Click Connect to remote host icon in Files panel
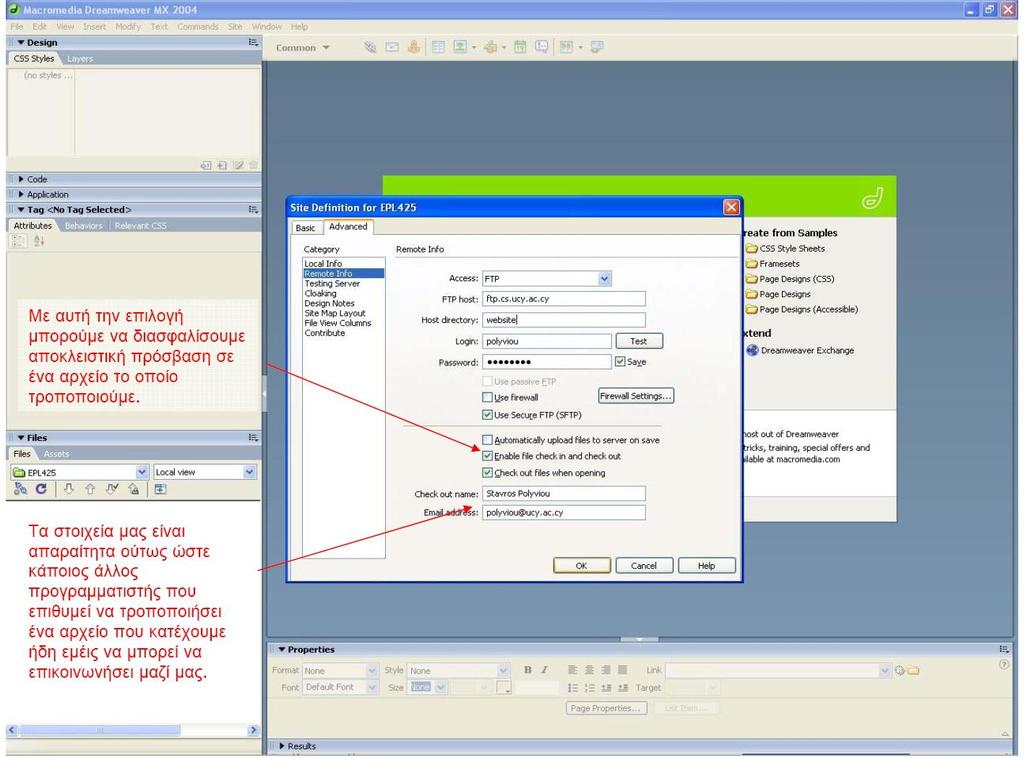Screen dimensions: 1024x758 [20, 489]
